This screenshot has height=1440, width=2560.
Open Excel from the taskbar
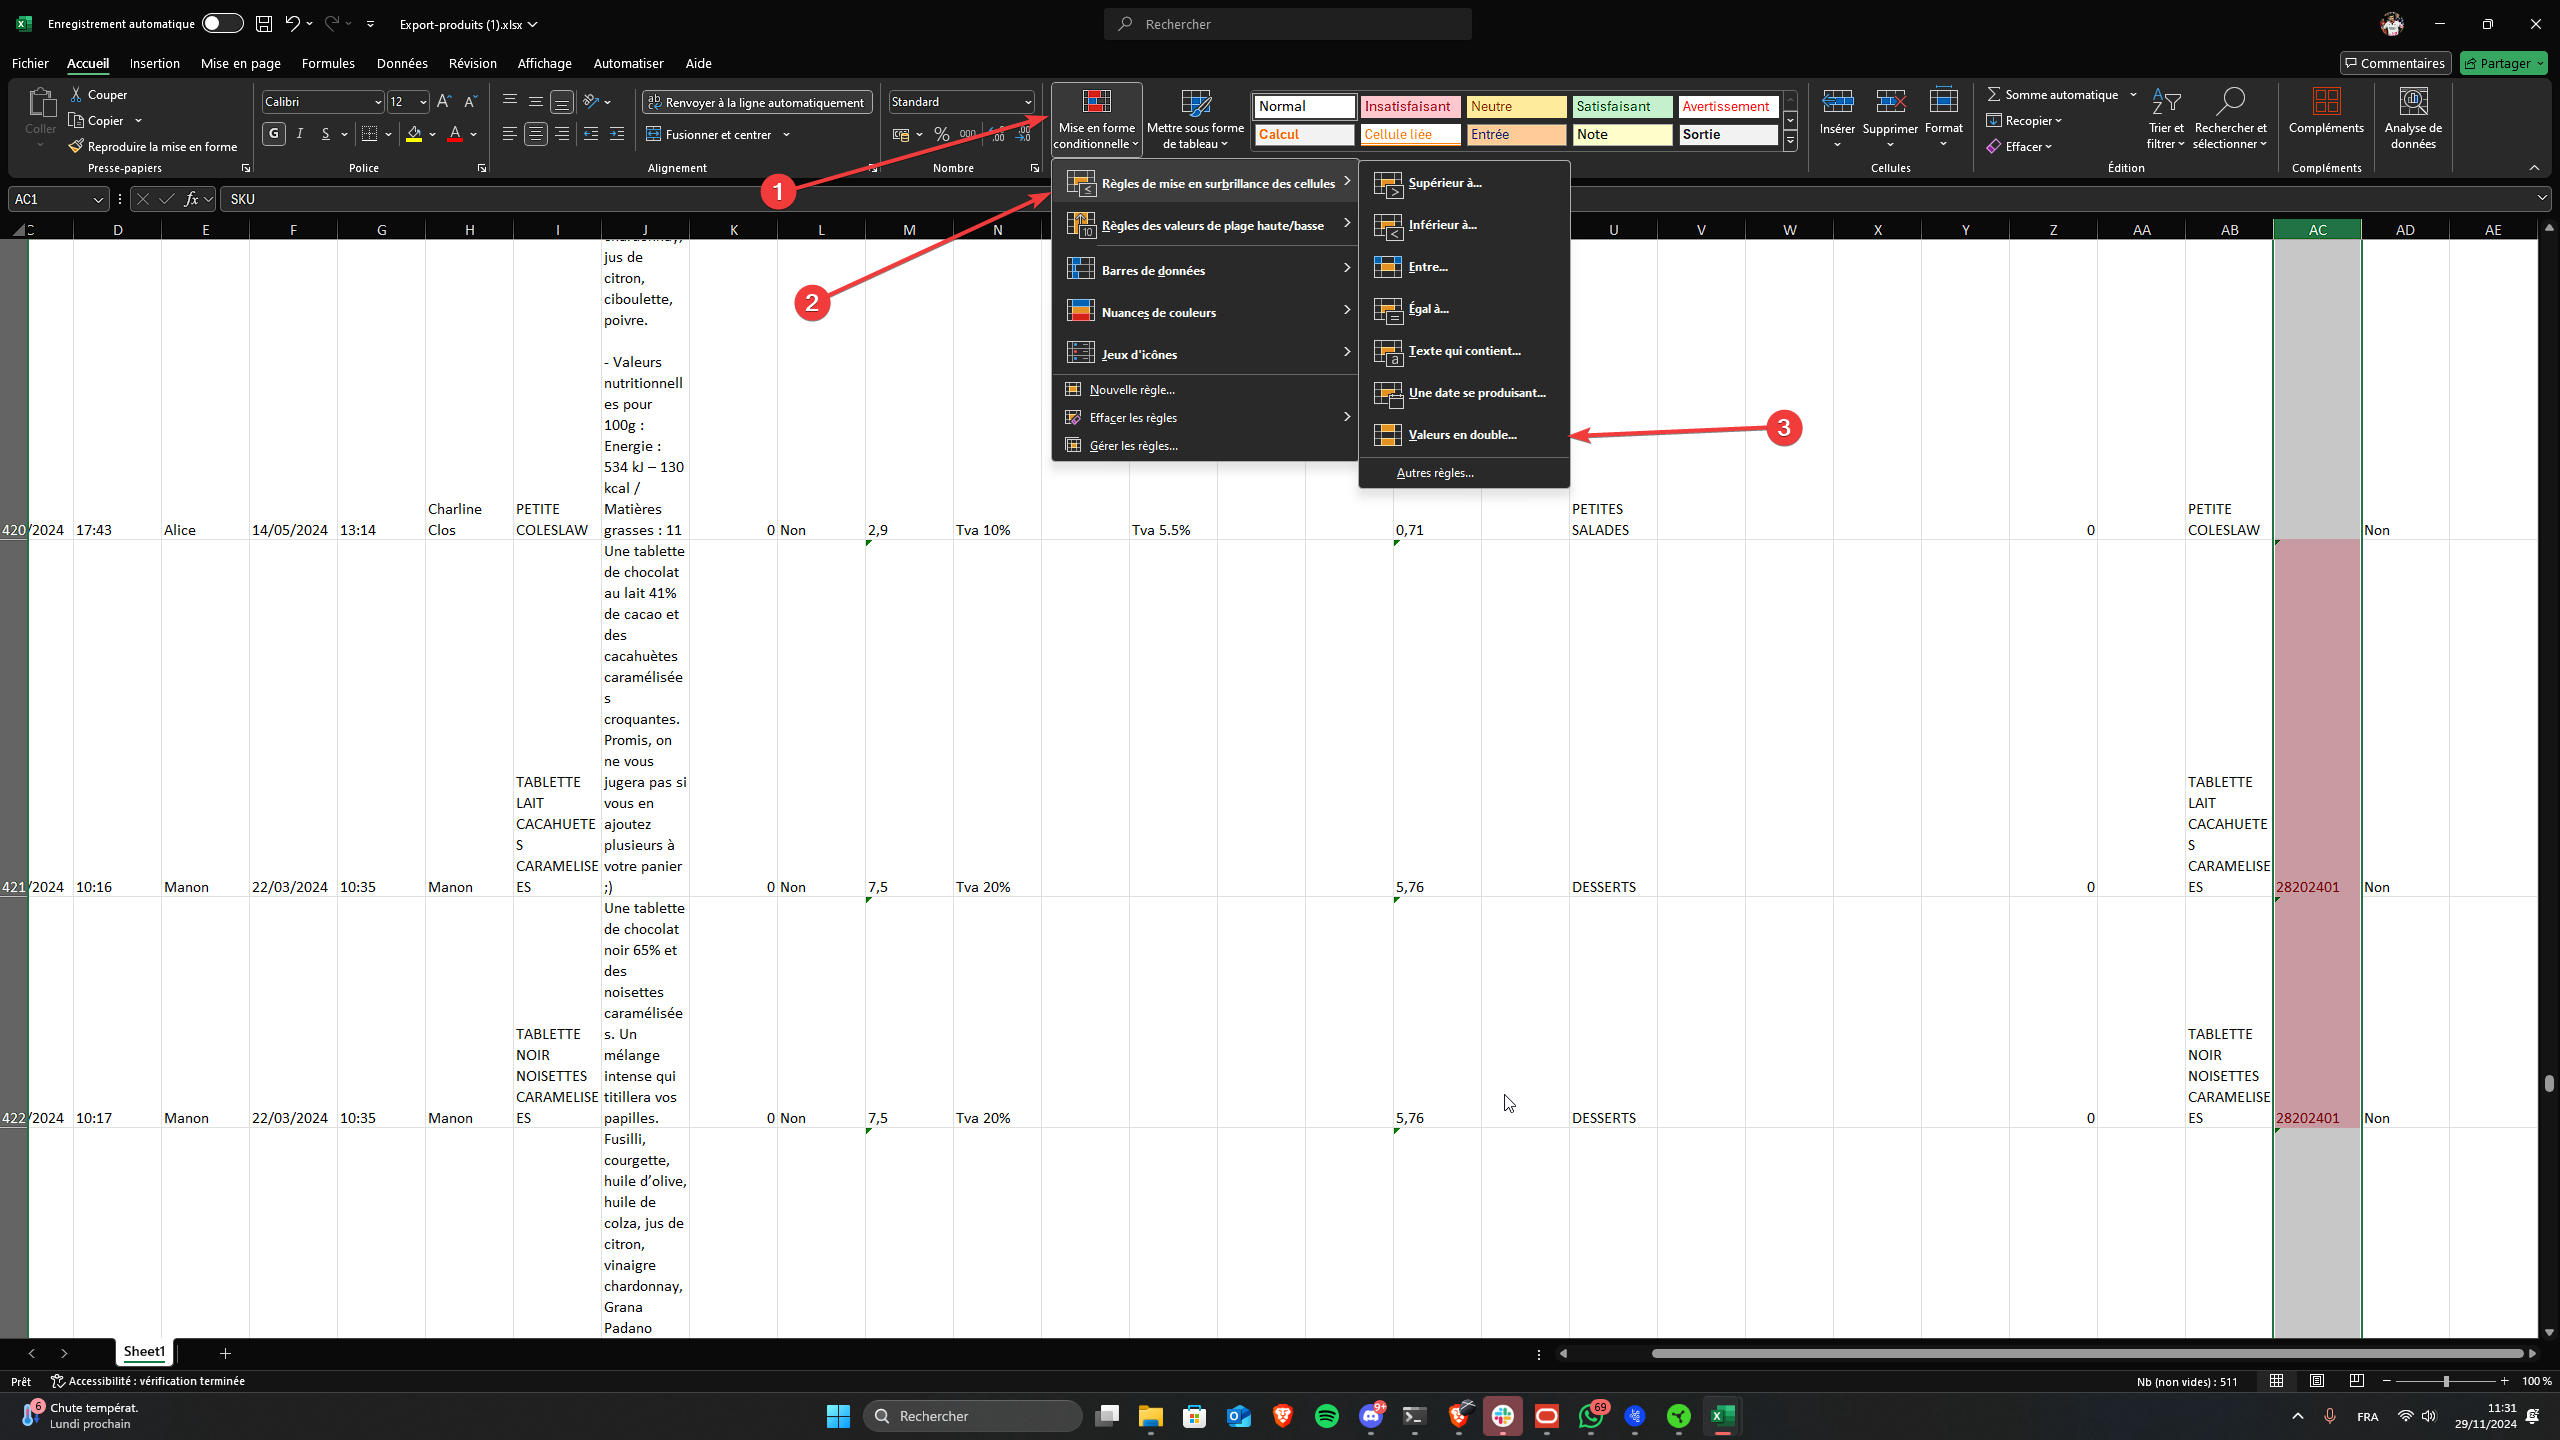click(1723, 1416)
